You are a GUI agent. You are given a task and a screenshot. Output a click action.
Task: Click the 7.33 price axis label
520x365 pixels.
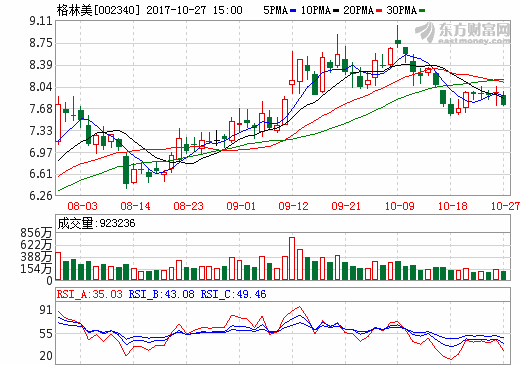click(x=41, y=130)
